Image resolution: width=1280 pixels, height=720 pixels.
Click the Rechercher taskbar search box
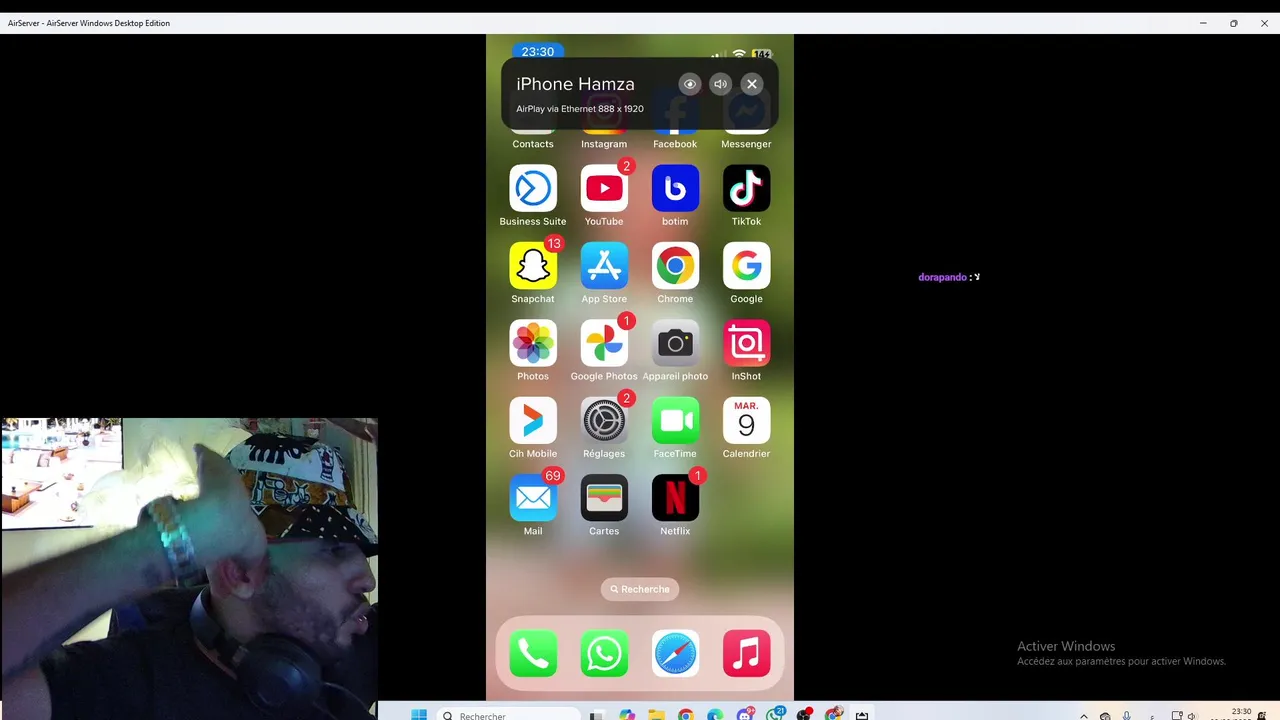point(509,715)
